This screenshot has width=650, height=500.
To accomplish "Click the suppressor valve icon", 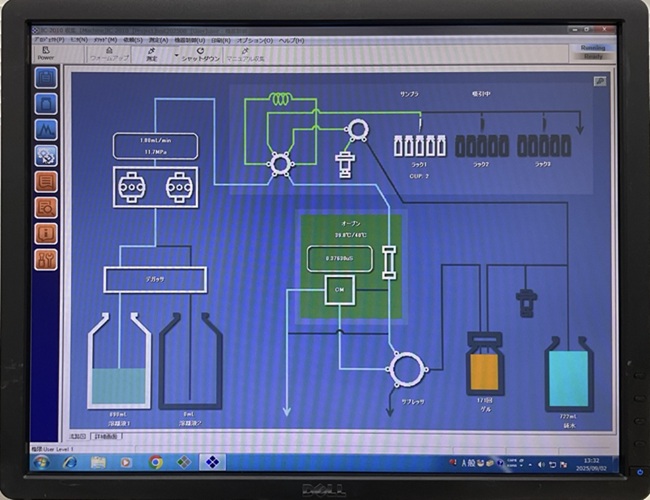I will 406,370.
